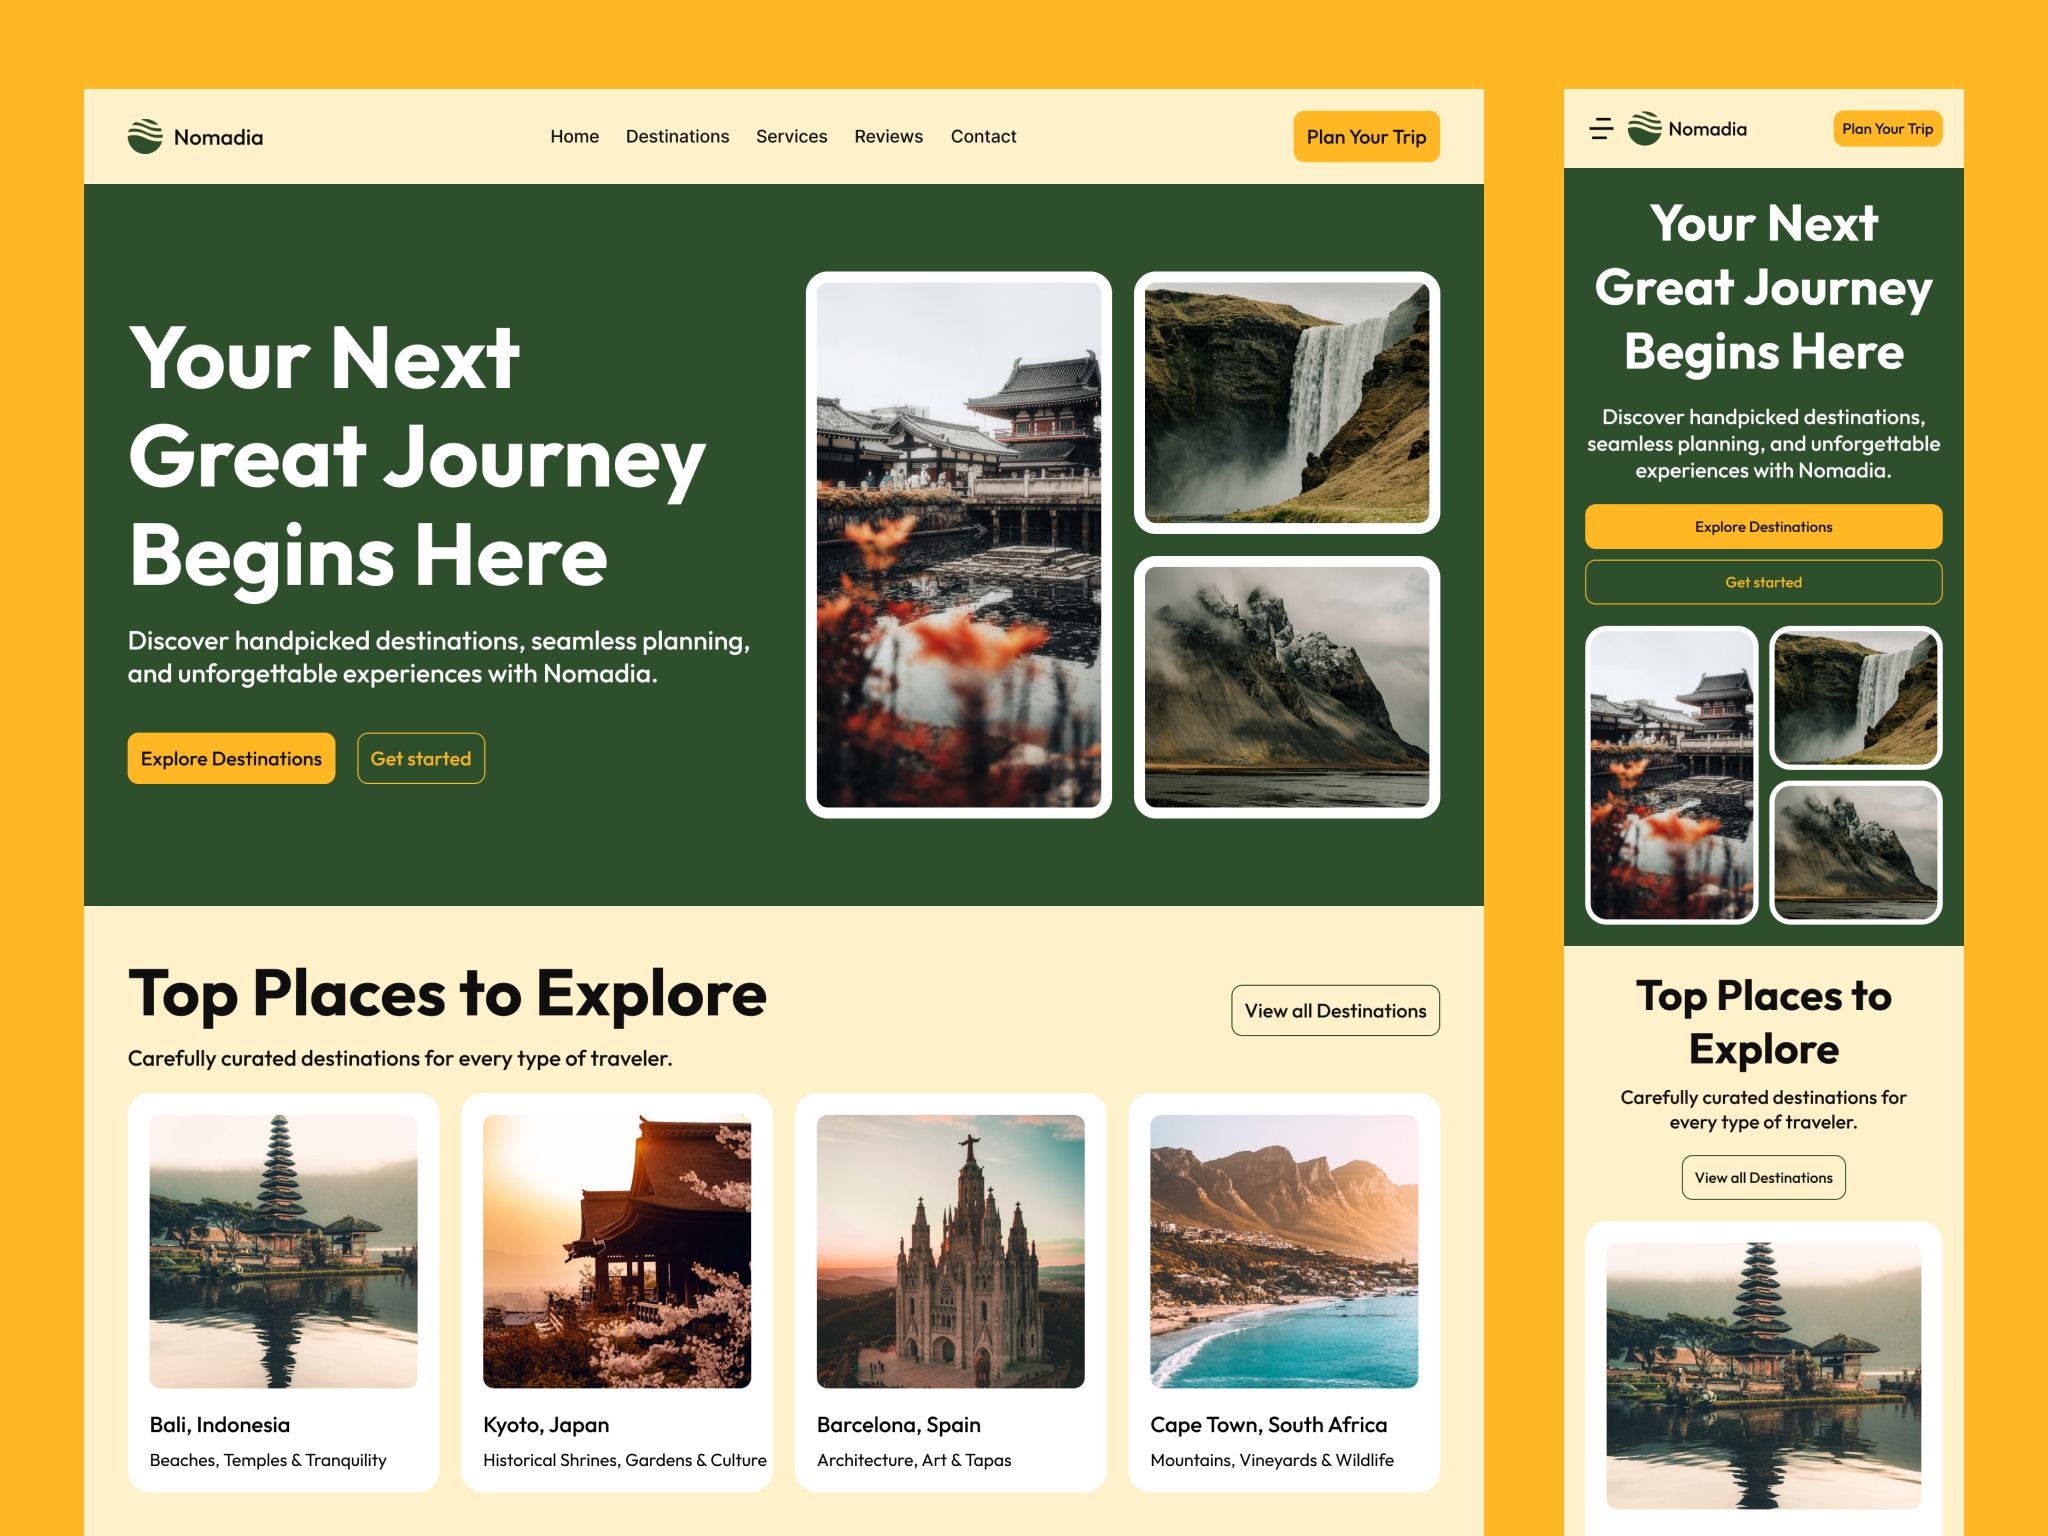Click the Nomadia brand name in desktop header
This screenshot has height=1536, width=2048.
[x=218, y=137]
